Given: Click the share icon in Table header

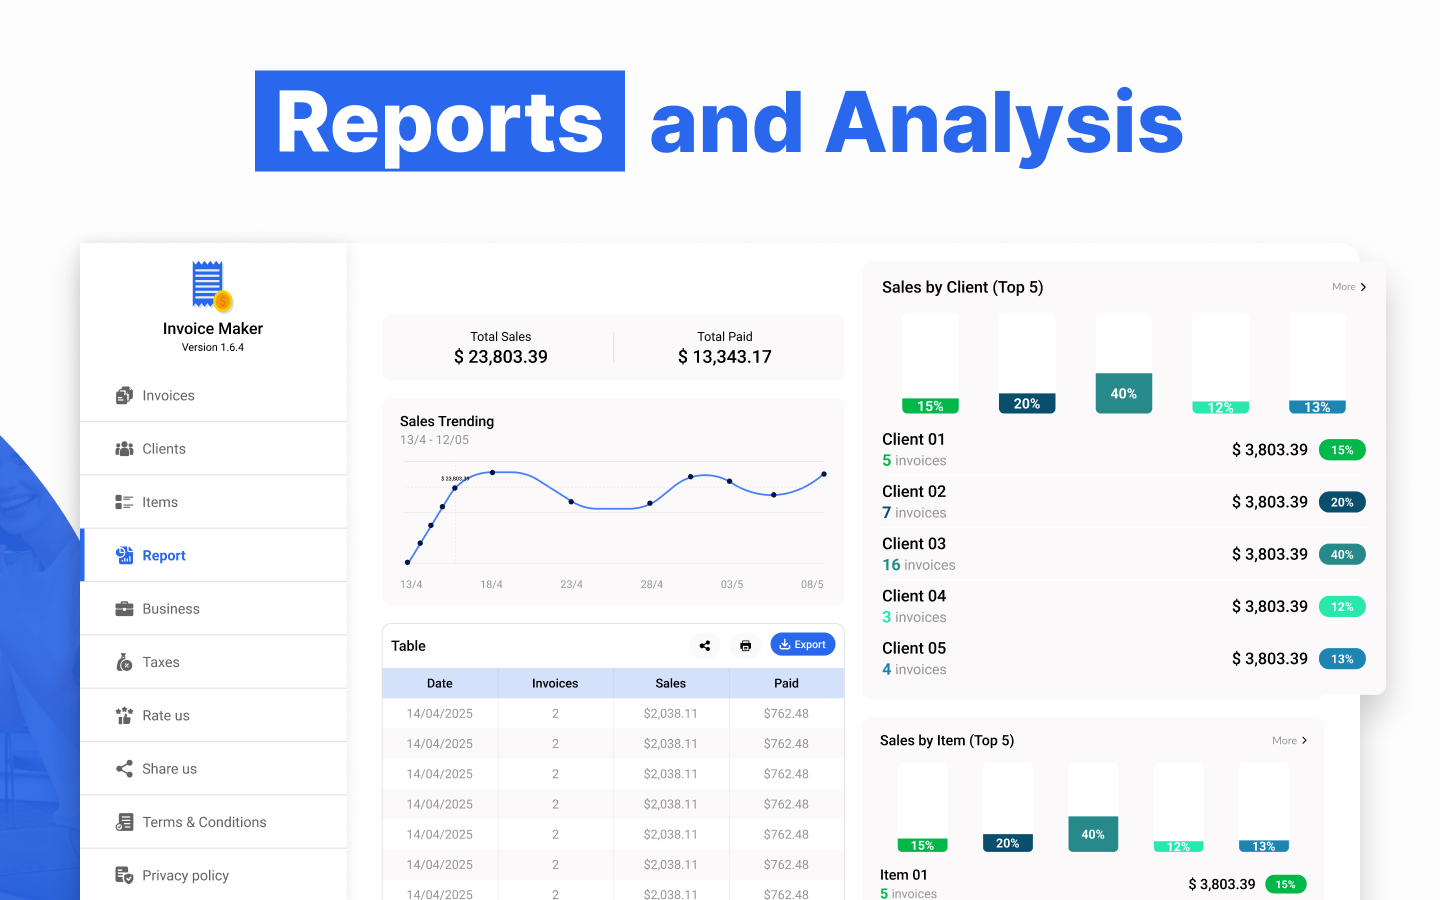Looking at the screenshot, I should pos(705,645).
